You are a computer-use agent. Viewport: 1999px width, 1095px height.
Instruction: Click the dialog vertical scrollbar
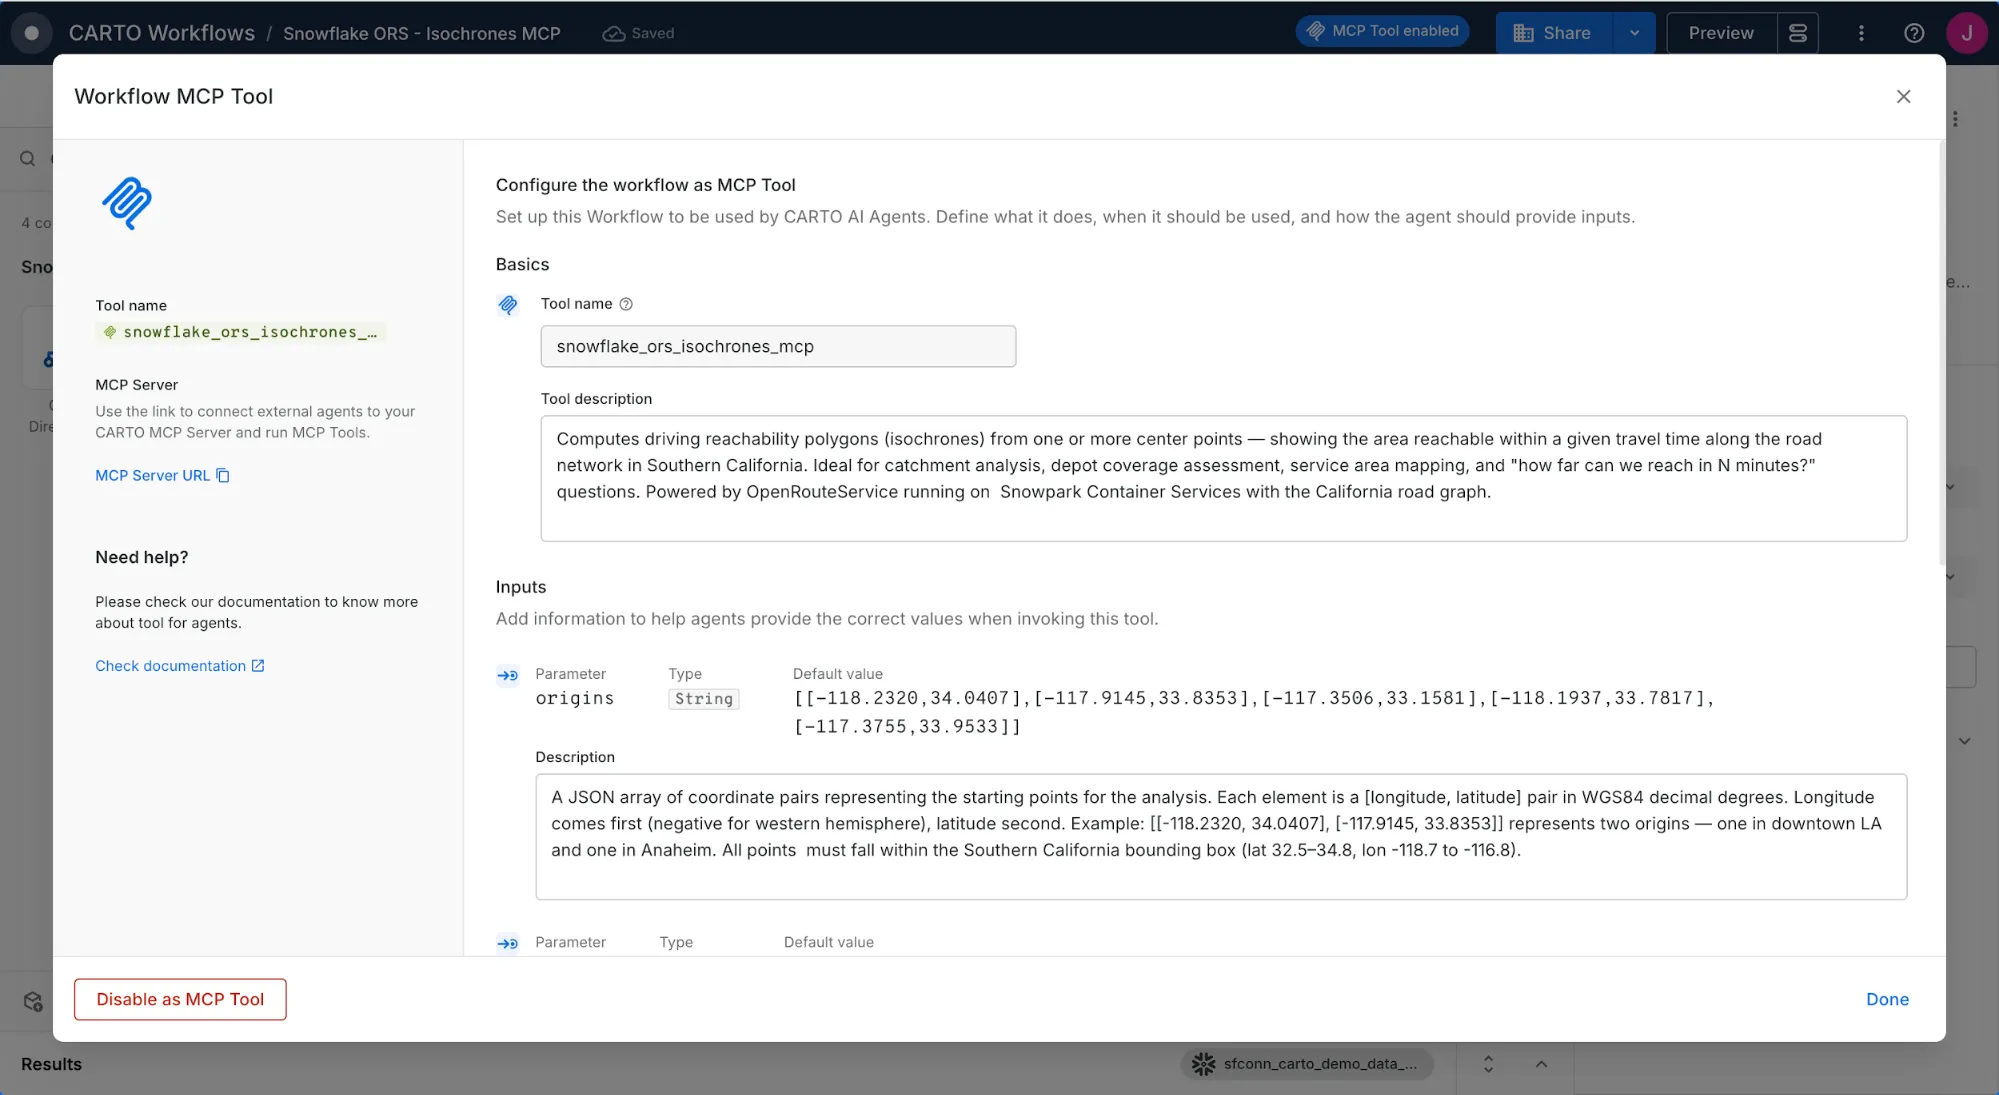(1942, 354)
